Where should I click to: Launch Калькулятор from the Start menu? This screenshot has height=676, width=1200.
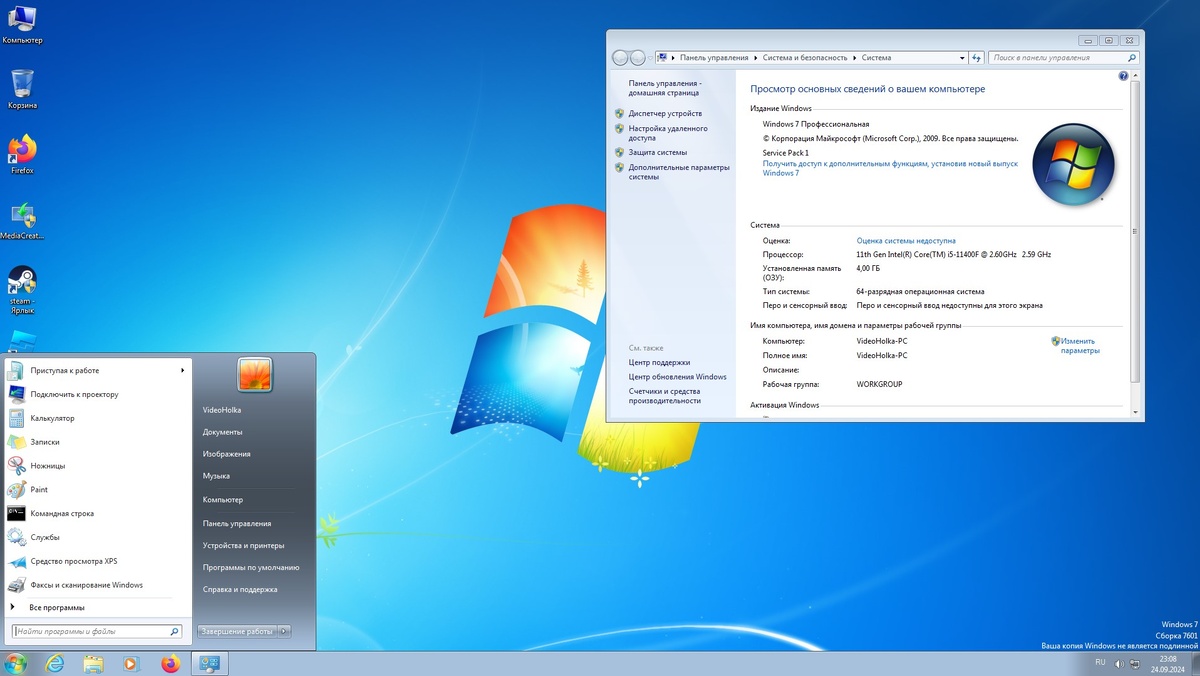point(98,418)
